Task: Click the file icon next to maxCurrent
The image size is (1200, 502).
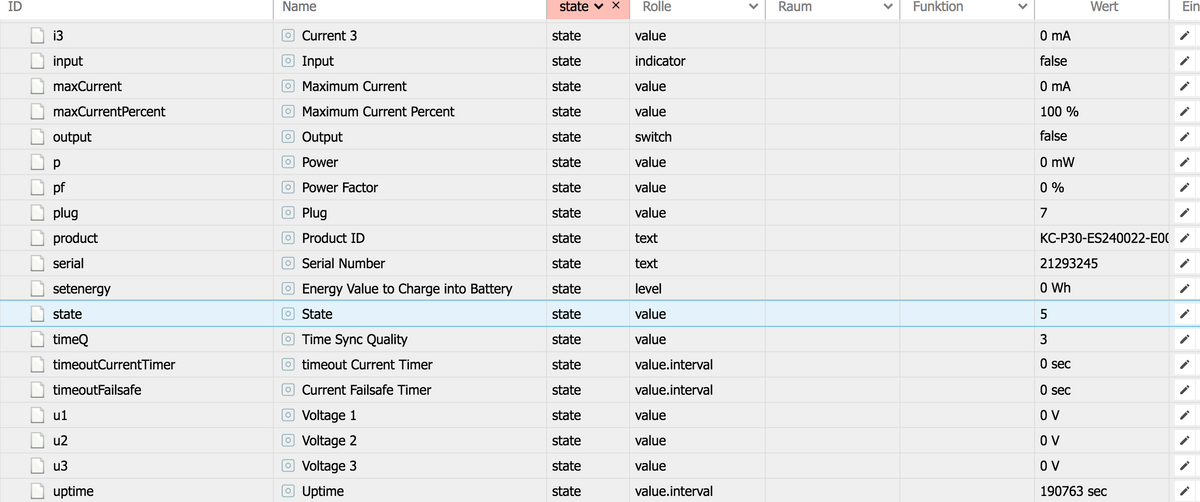Action: 38,86
